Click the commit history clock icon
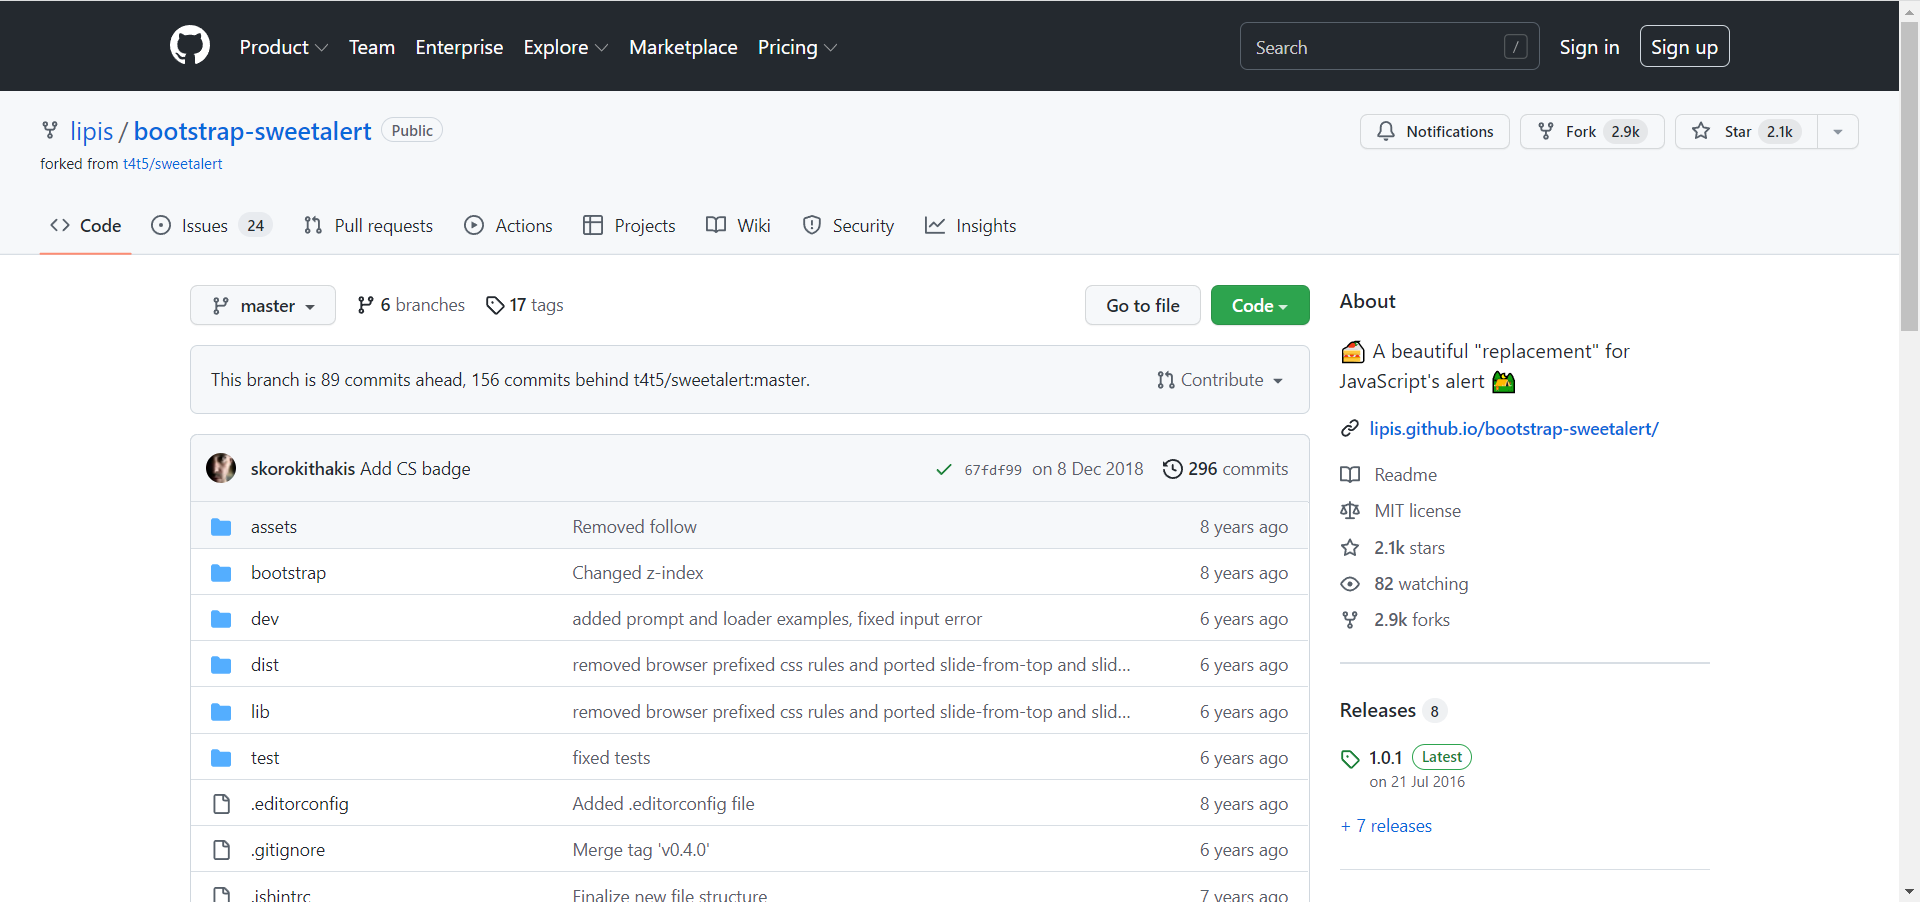Viewport: 1920px width, 902px height. coord(1172,469)
